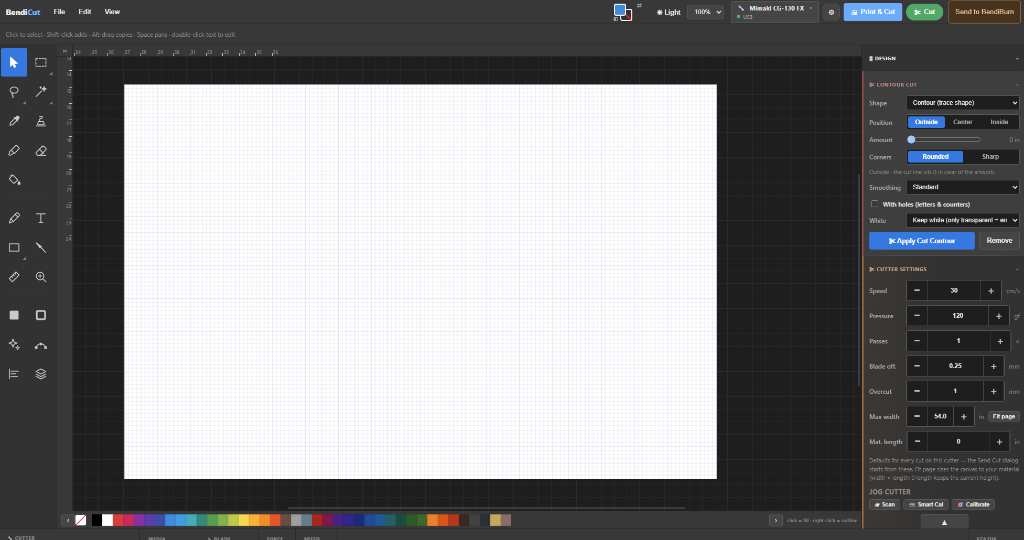The width and height of the screenshot is (1024, 540).
Task: Select the stamp tool
Action: (x=40, y=121)
